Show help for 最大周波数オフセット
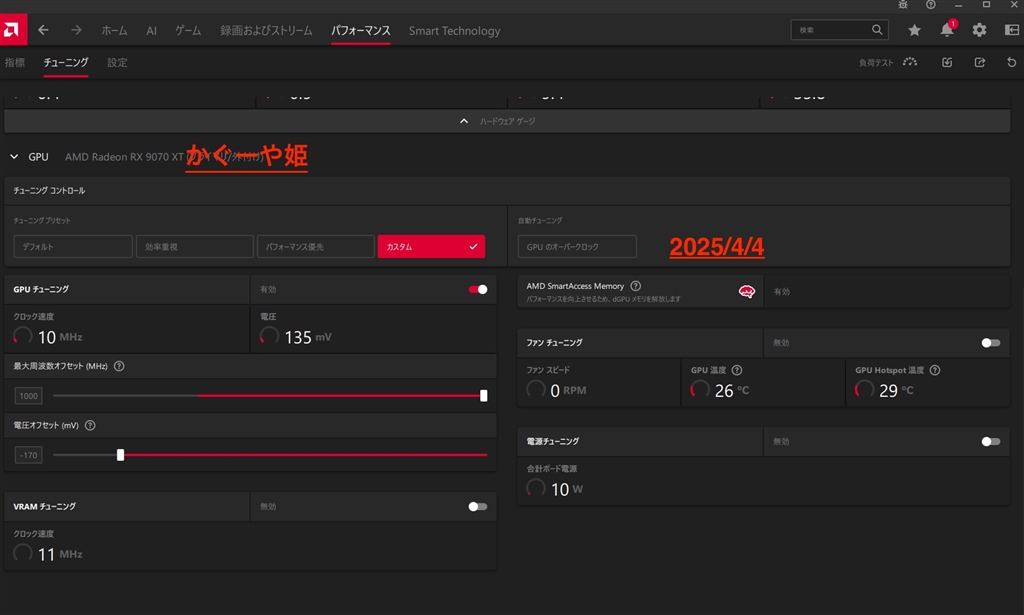The height and width of the screenshot is (615, 1024). tap(119, 366)
